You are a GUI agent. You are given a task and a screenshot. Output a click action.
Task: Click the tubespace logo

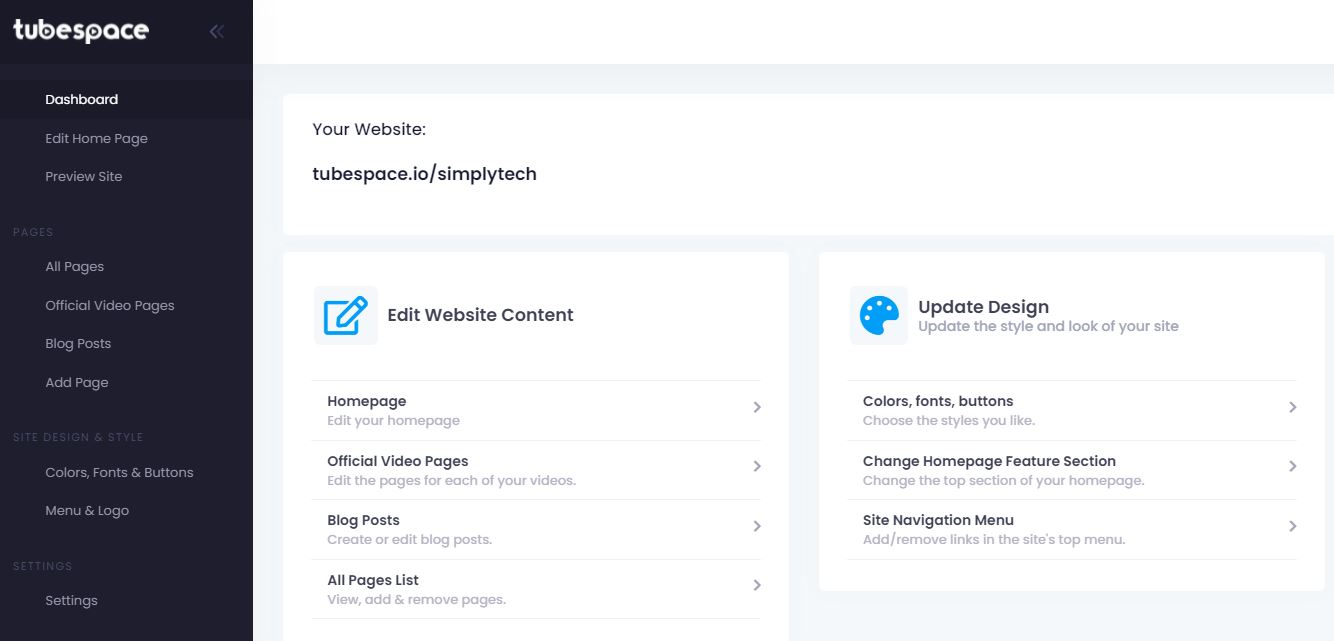pyautogui.click(x=81, y=31)
